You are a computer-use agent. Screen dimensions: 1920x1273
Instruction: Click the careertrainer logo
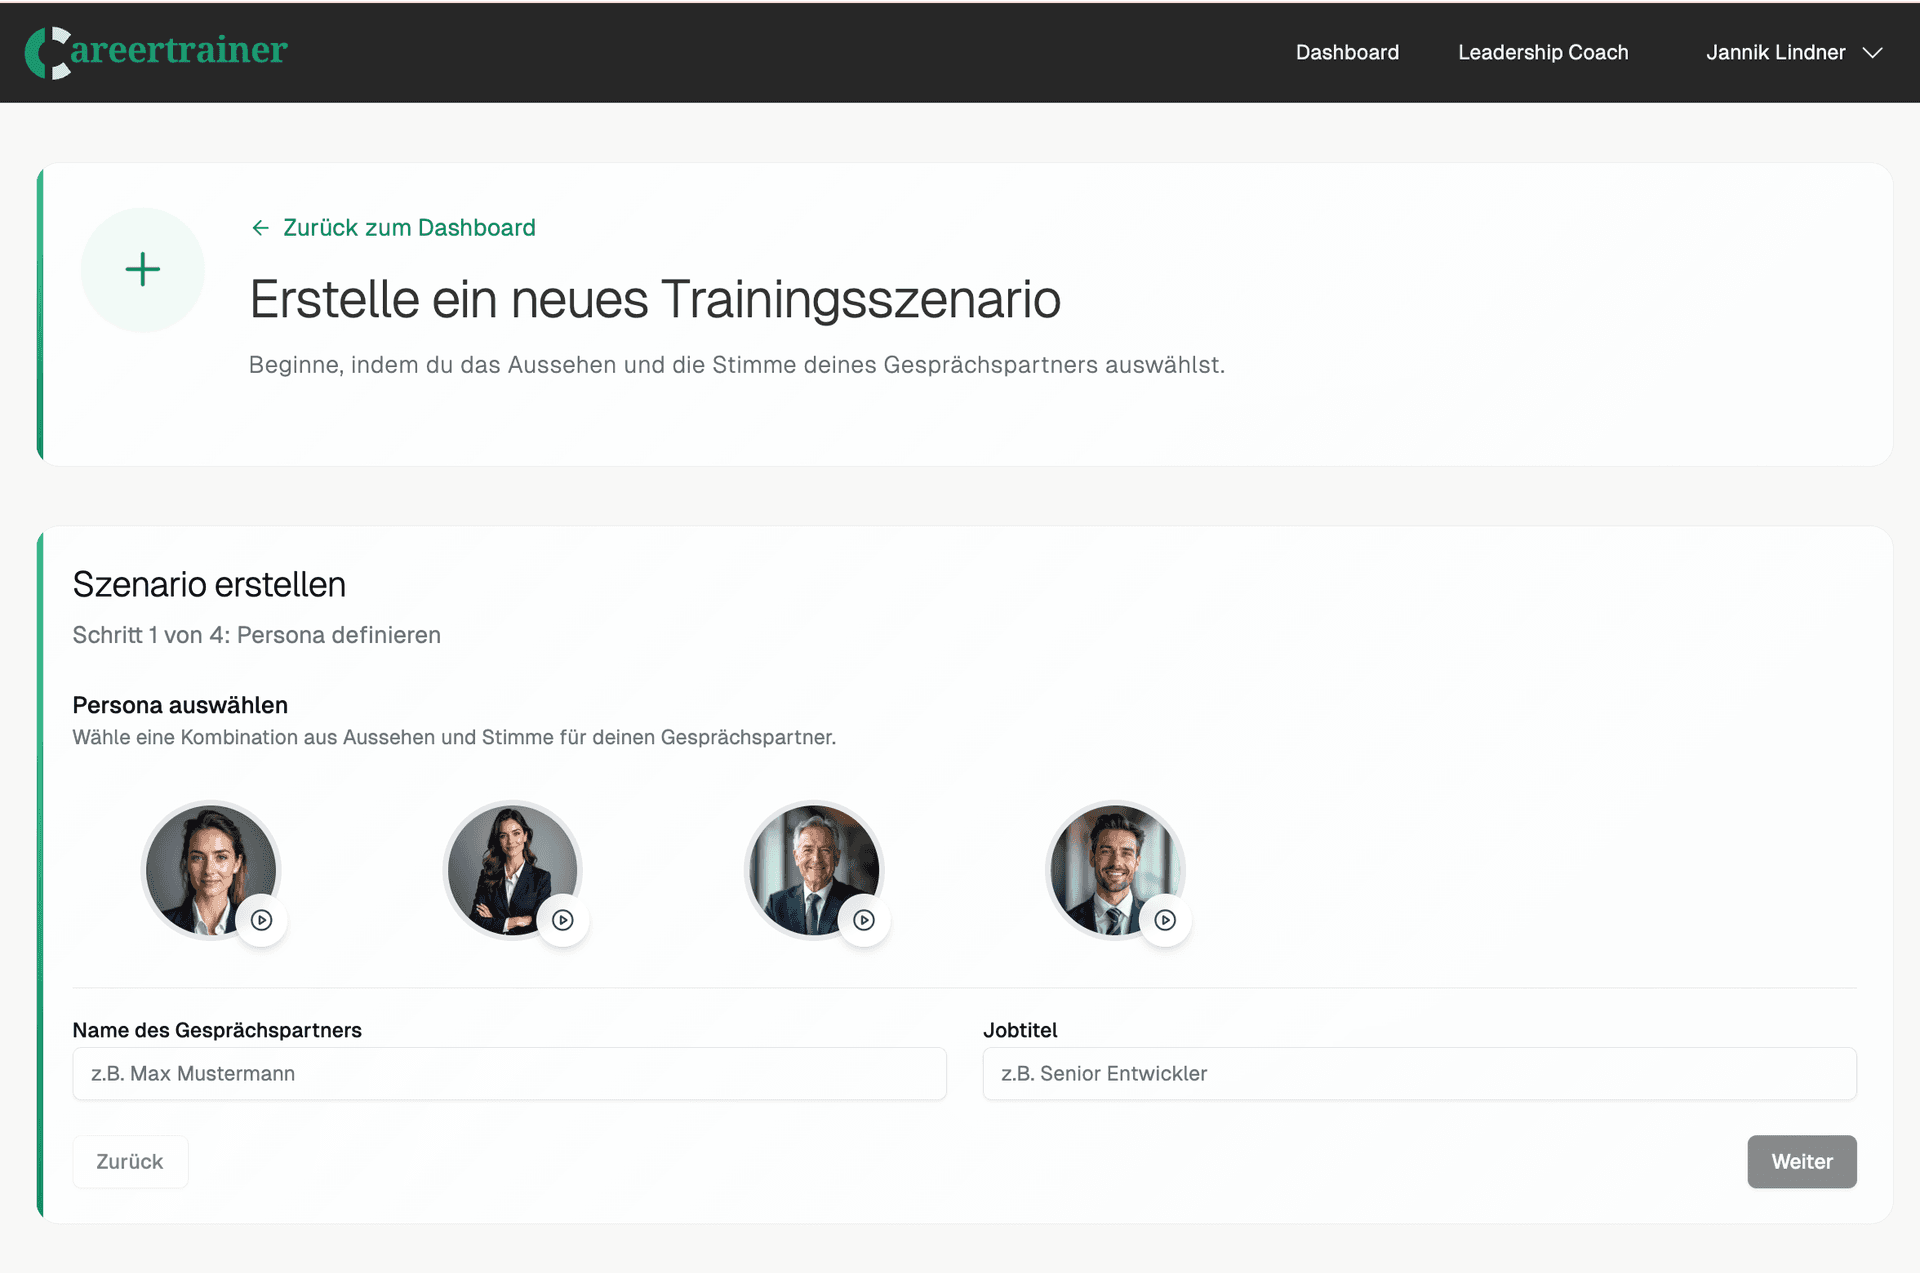click(x=156, y=51)
